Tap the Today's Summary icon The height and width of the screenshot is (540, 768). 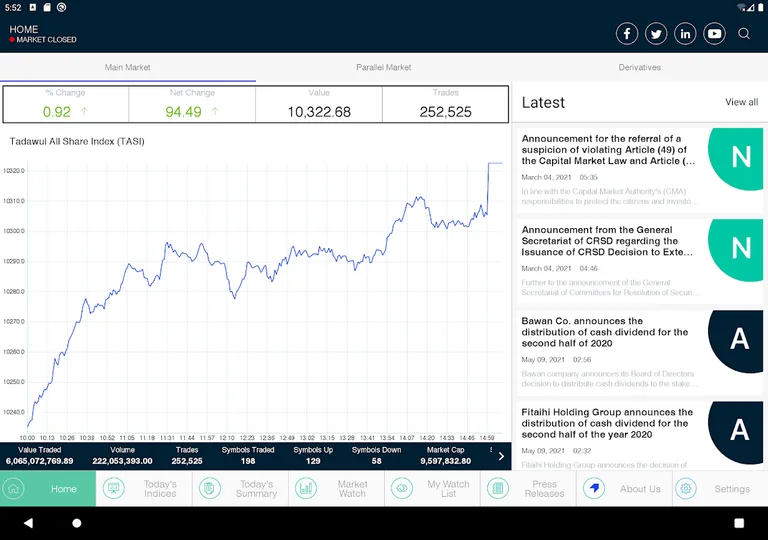click(x=210, y=489)
